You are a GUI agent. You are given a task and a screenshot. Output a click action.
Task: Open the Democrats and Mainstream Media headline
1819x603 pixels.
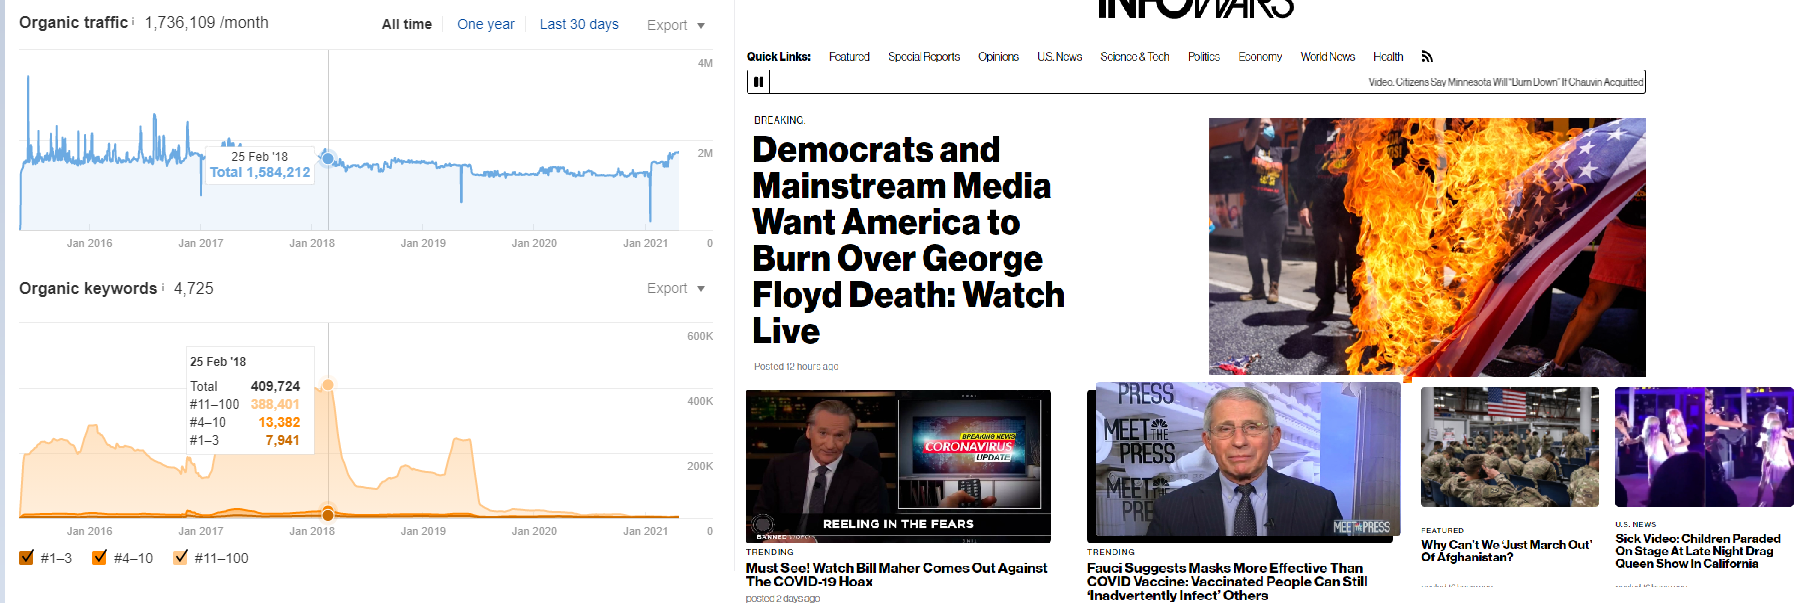click(x=908, y=240)
